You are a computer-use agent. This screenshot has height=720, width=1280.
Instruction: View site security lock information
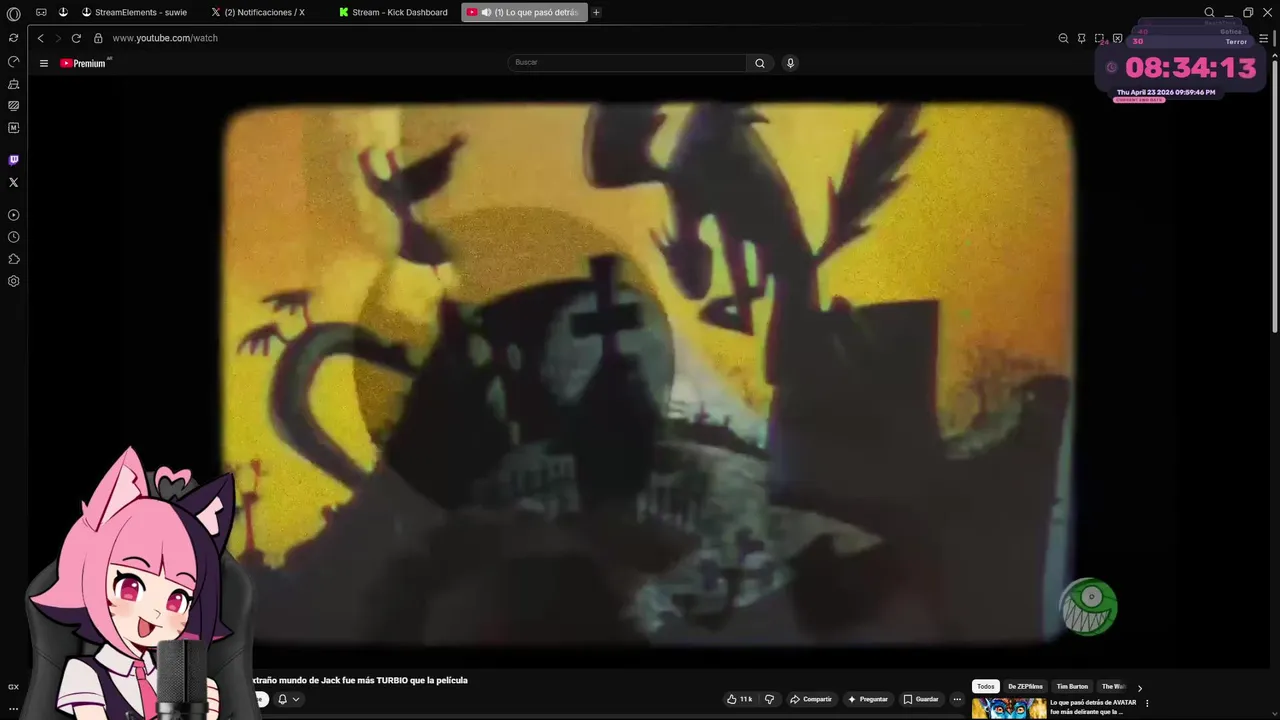pos(98,38)
